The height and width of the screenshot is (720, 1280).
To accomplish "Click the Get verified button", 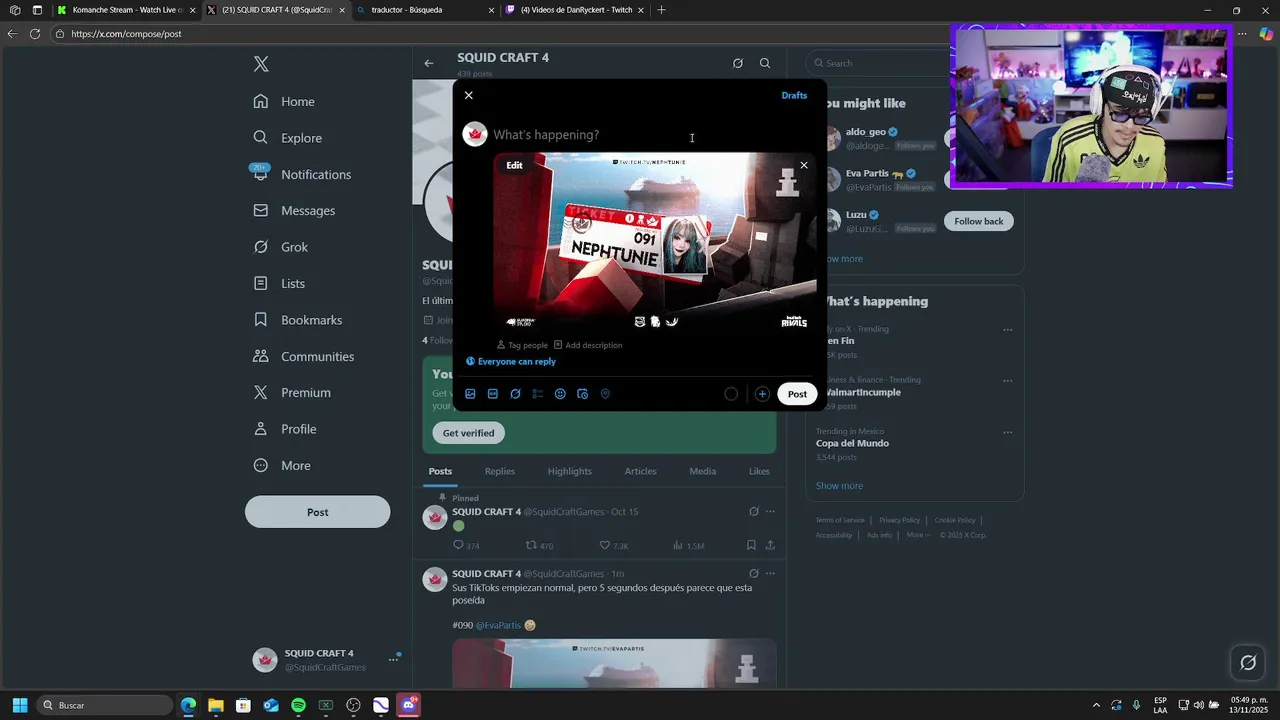I will pyautogui.click(x=468, y=433).
